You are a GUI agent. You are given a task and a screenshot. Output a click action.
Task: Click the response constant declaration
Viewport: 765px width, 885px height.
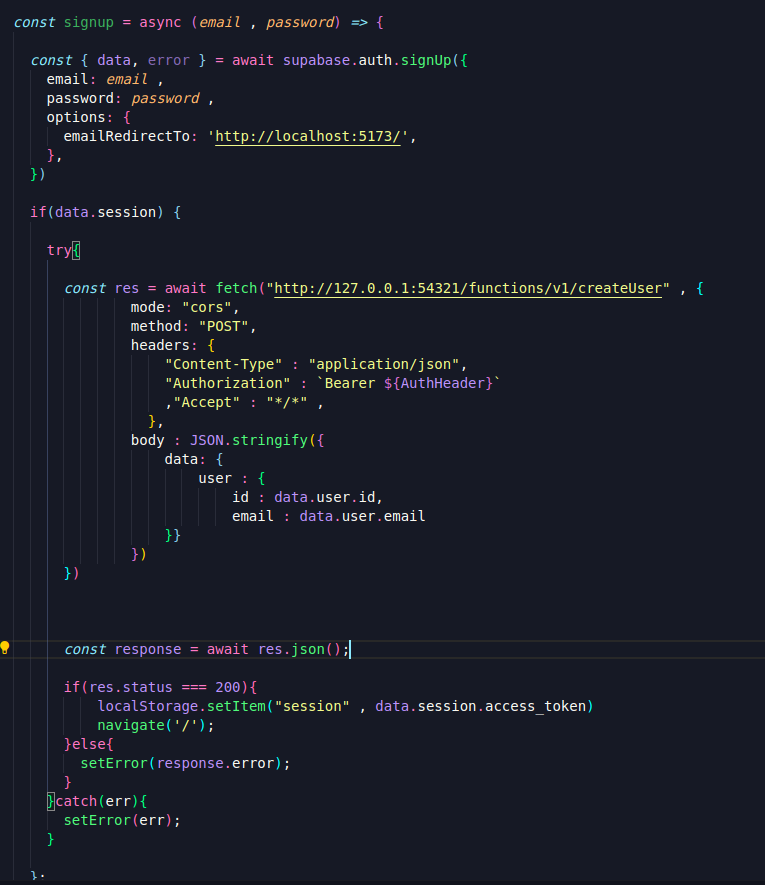(x=148, y=649)
